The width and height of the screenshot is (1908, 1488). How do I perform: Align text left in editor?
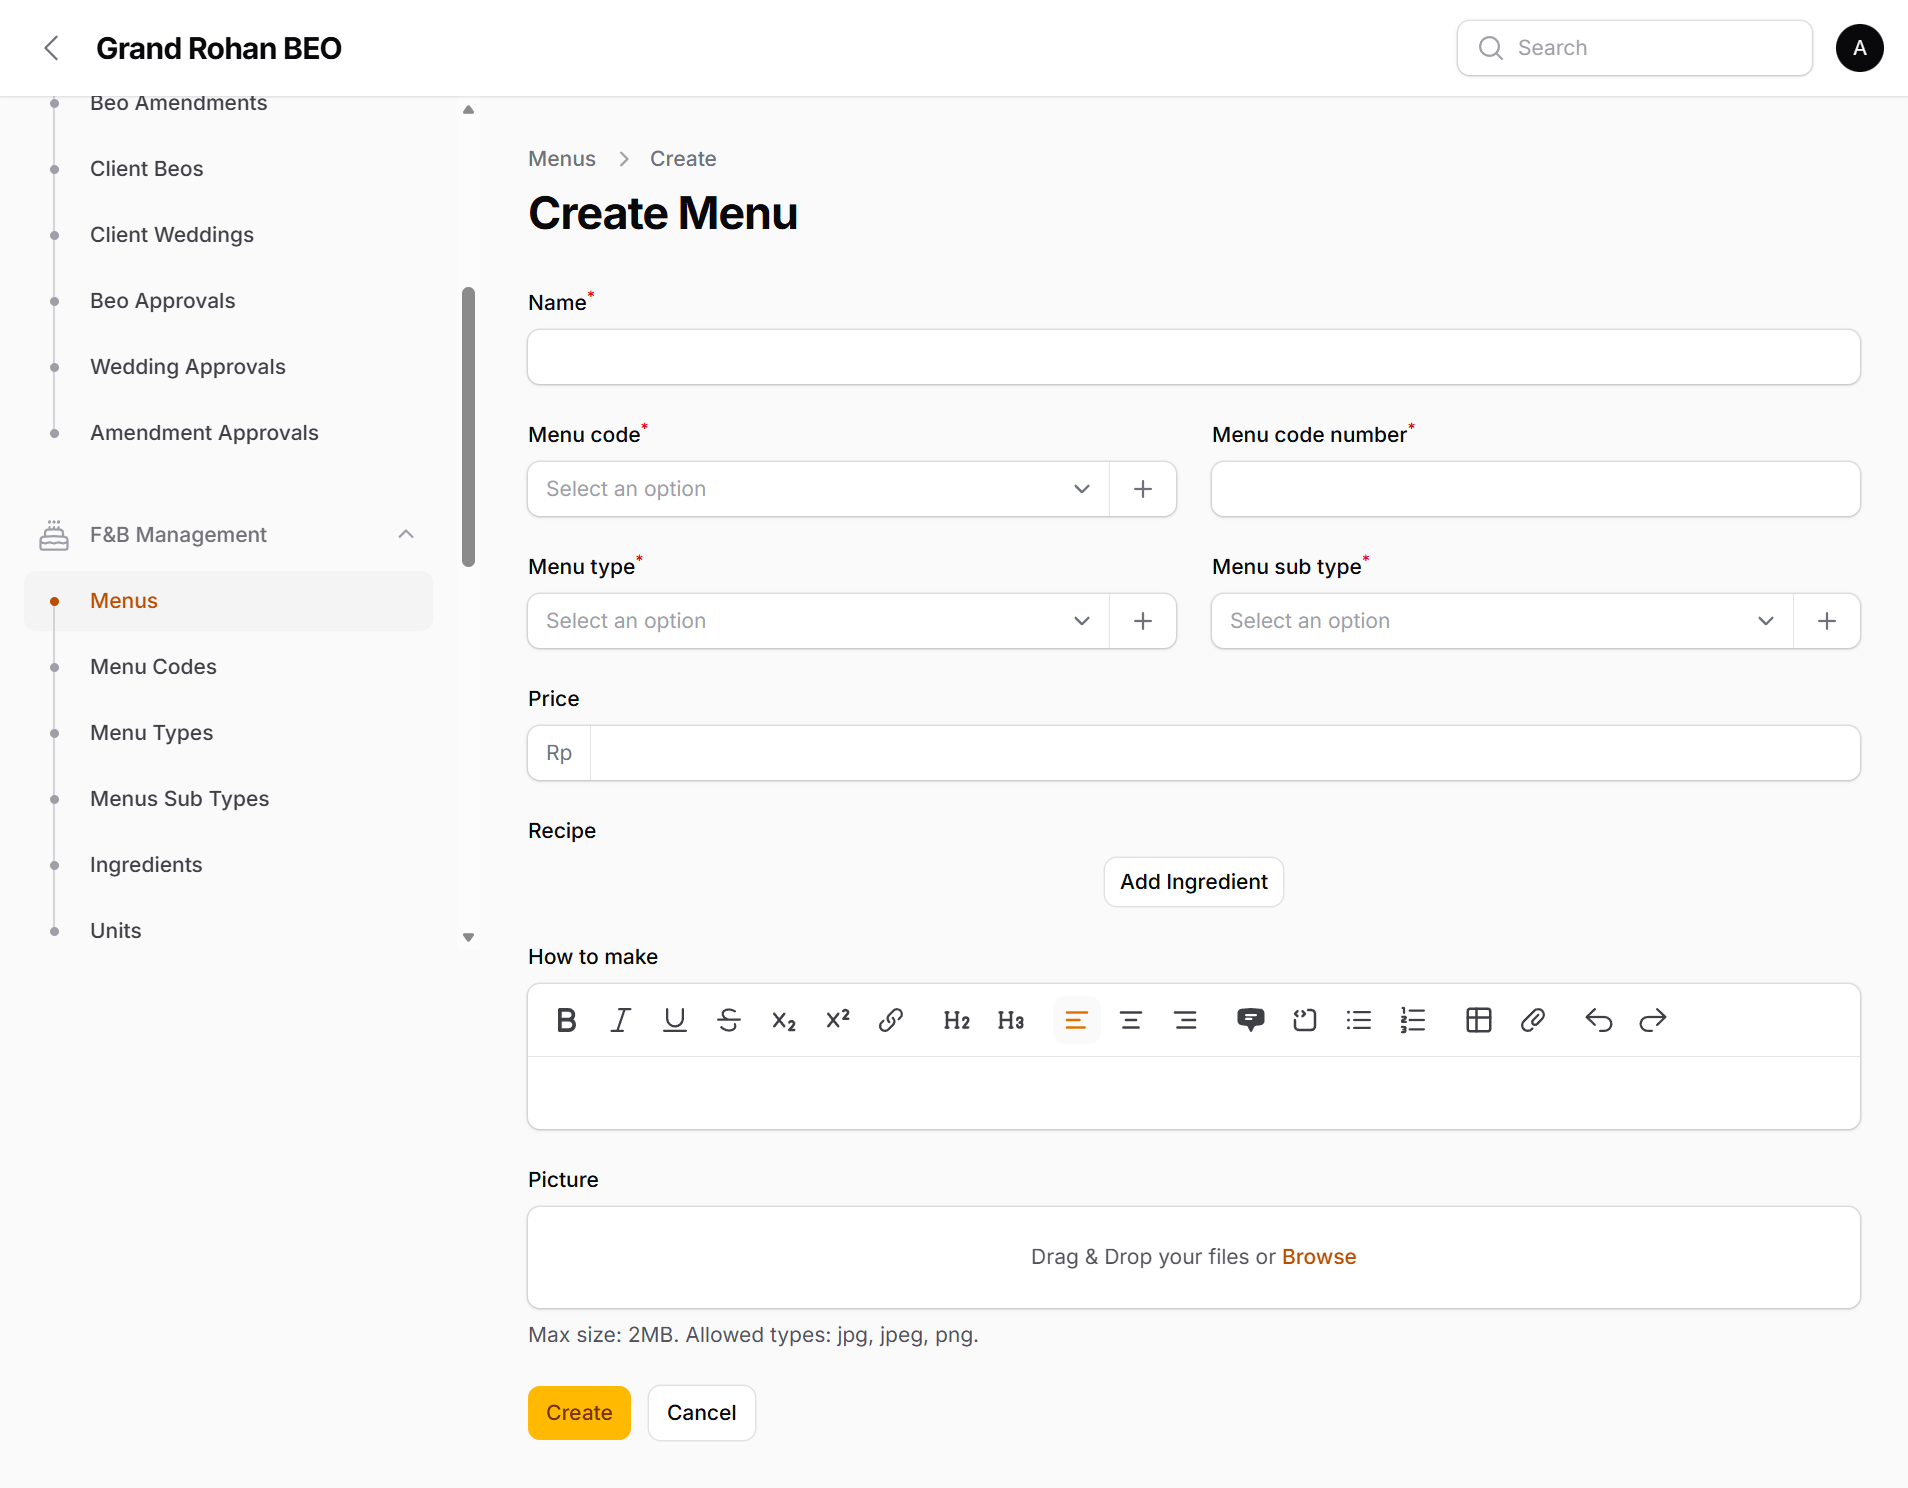(1076, 1020)
